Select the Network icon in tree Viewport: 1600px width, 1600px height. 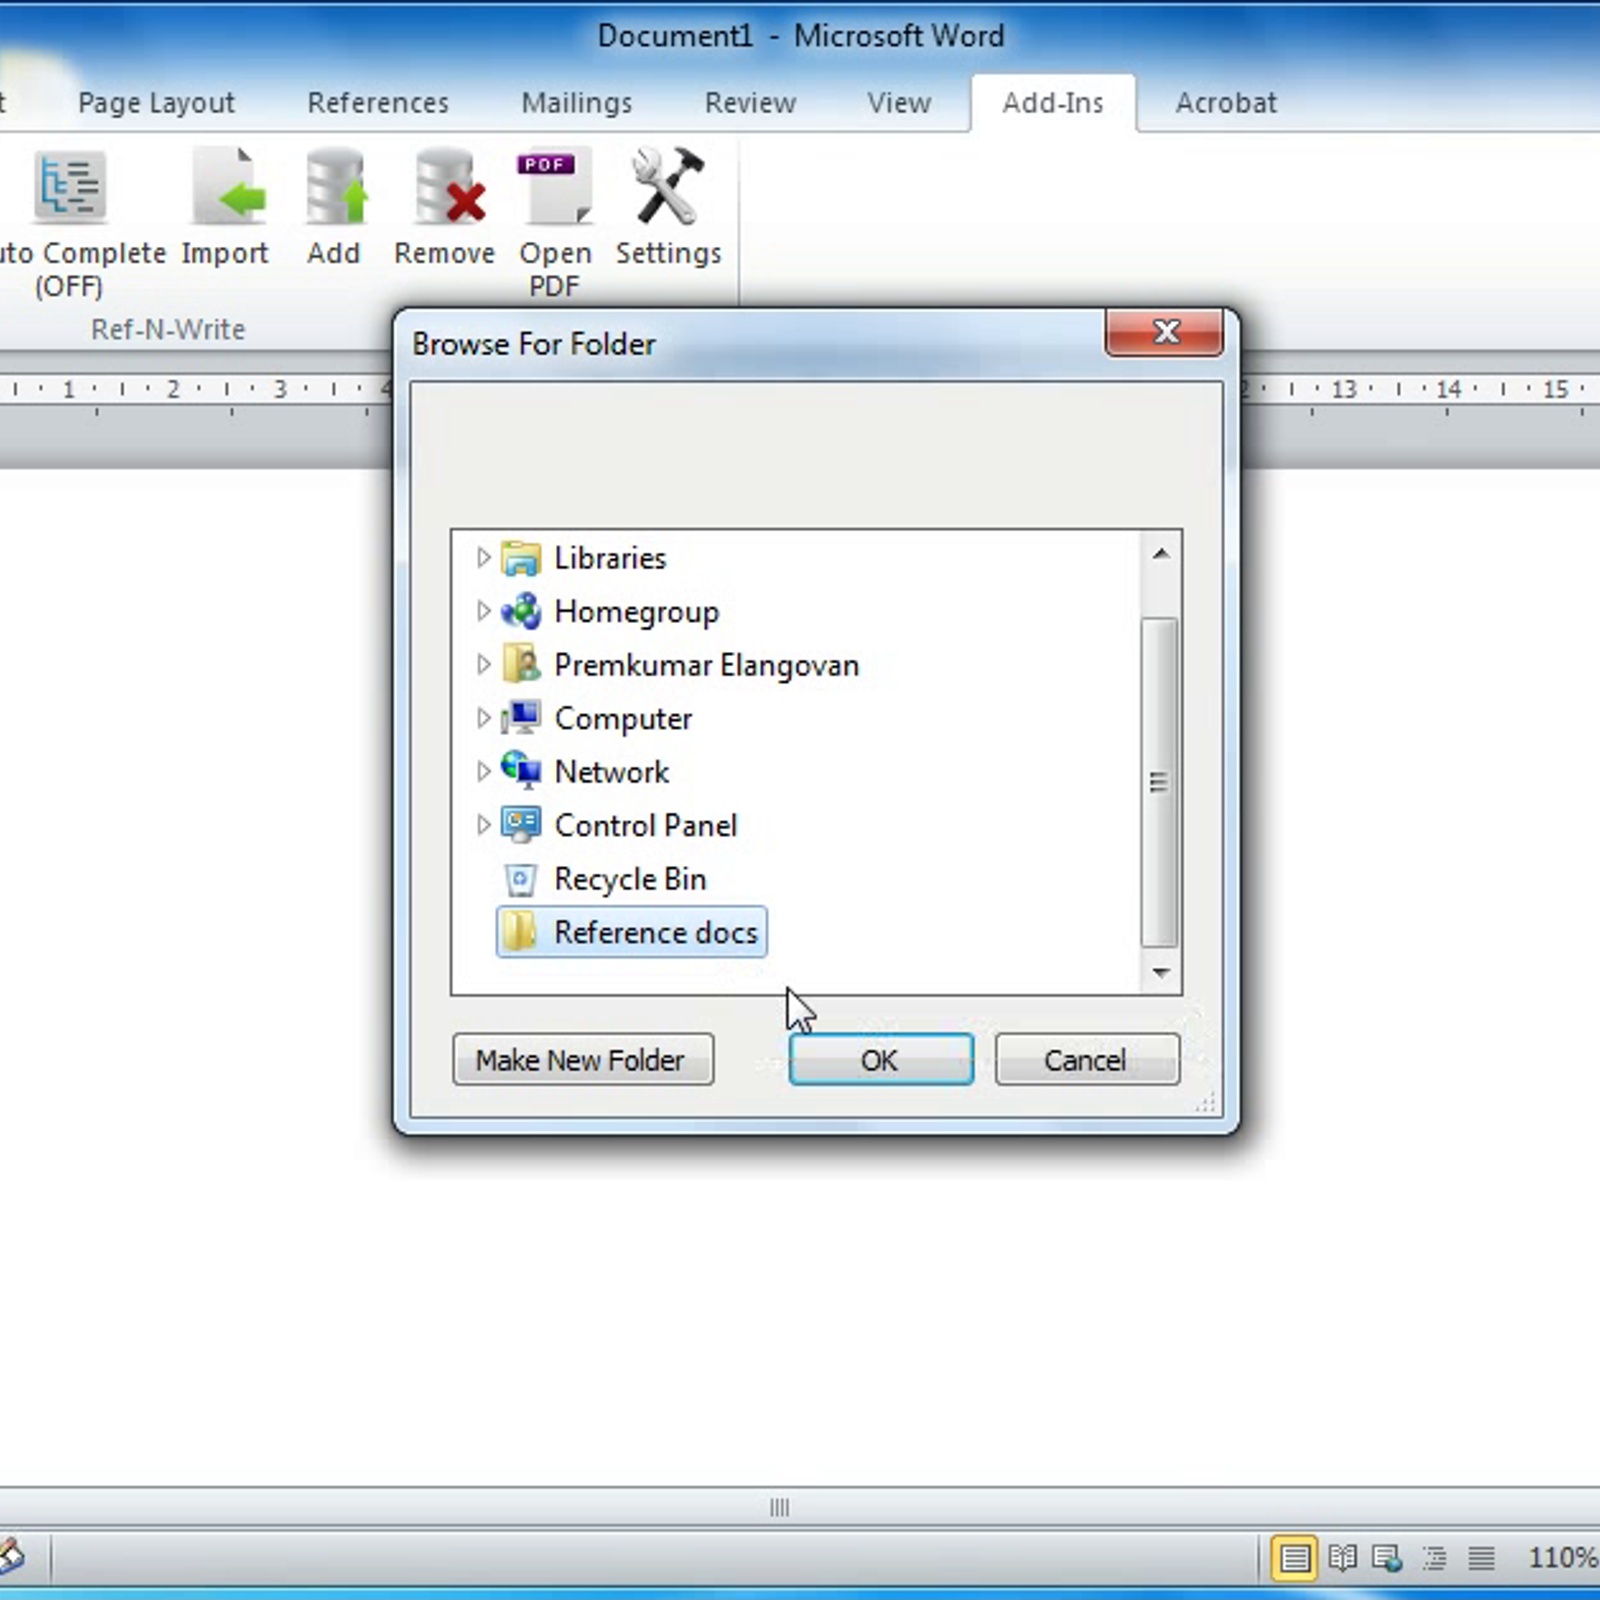tap(521, 771)
